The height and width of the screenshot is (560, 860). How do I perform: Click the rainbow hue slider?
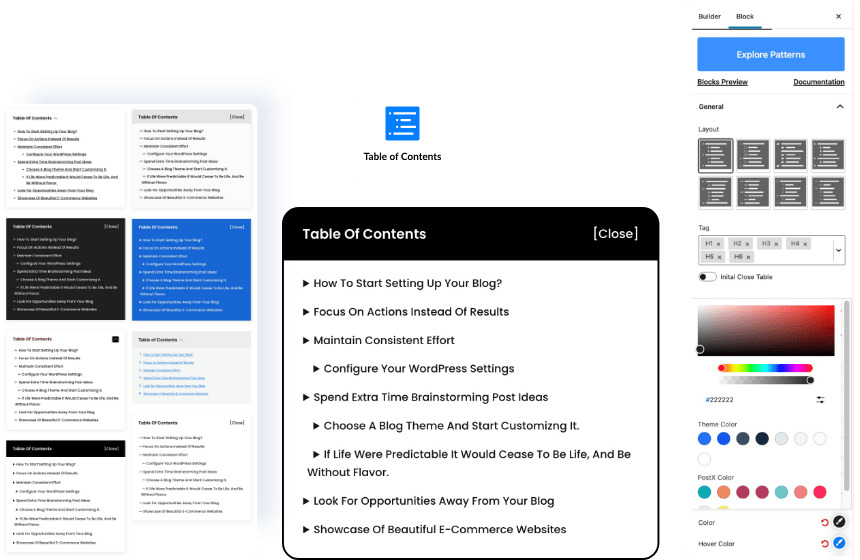tap(765, 368)
